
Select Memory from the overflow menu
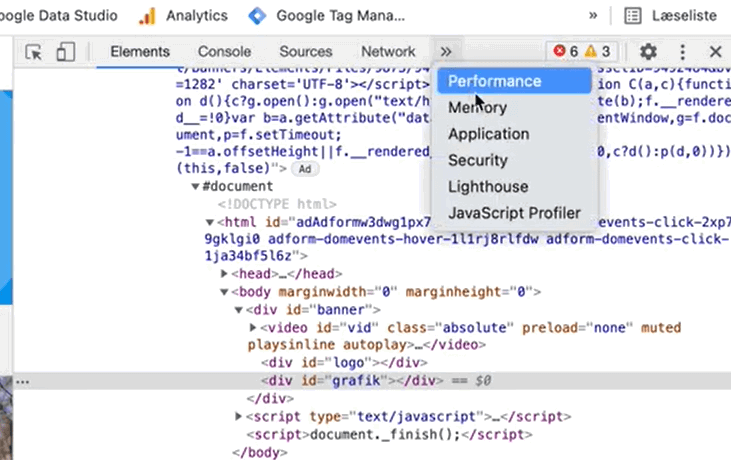[514, 108]
